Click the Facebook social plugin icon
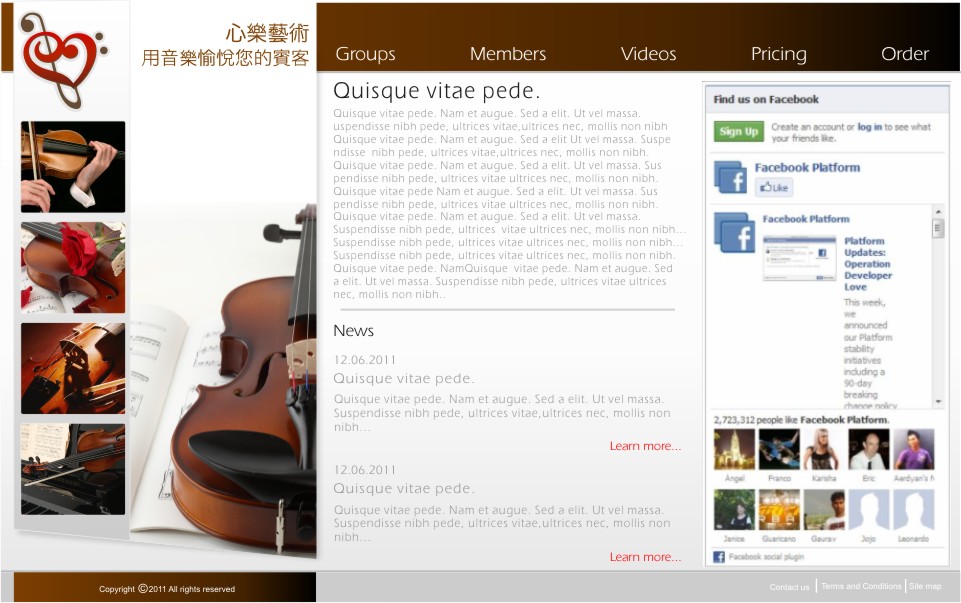The width and height of the screenshot is (961, 603). point(719,556)
